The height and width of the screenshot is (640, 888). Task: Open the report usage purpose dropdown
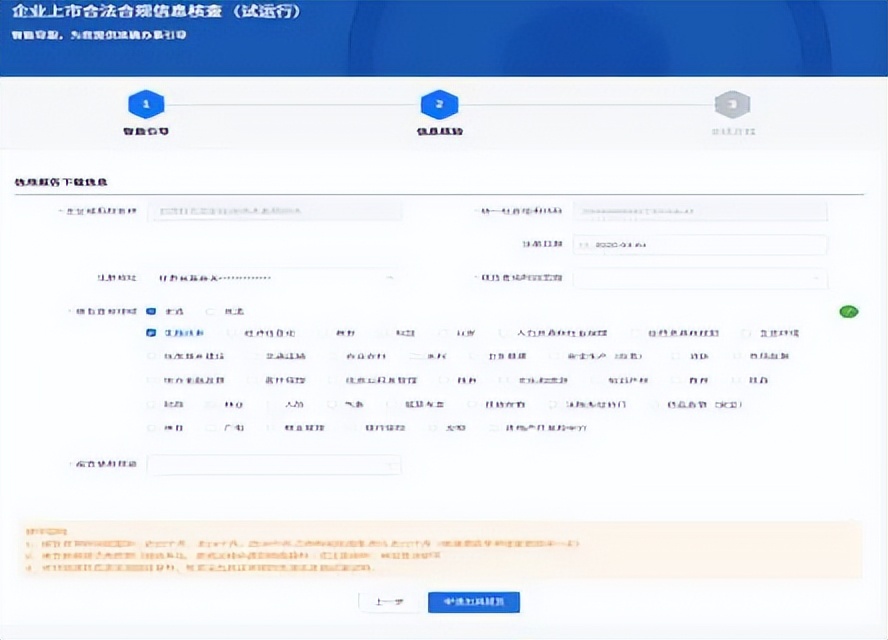tap(274, 465)
